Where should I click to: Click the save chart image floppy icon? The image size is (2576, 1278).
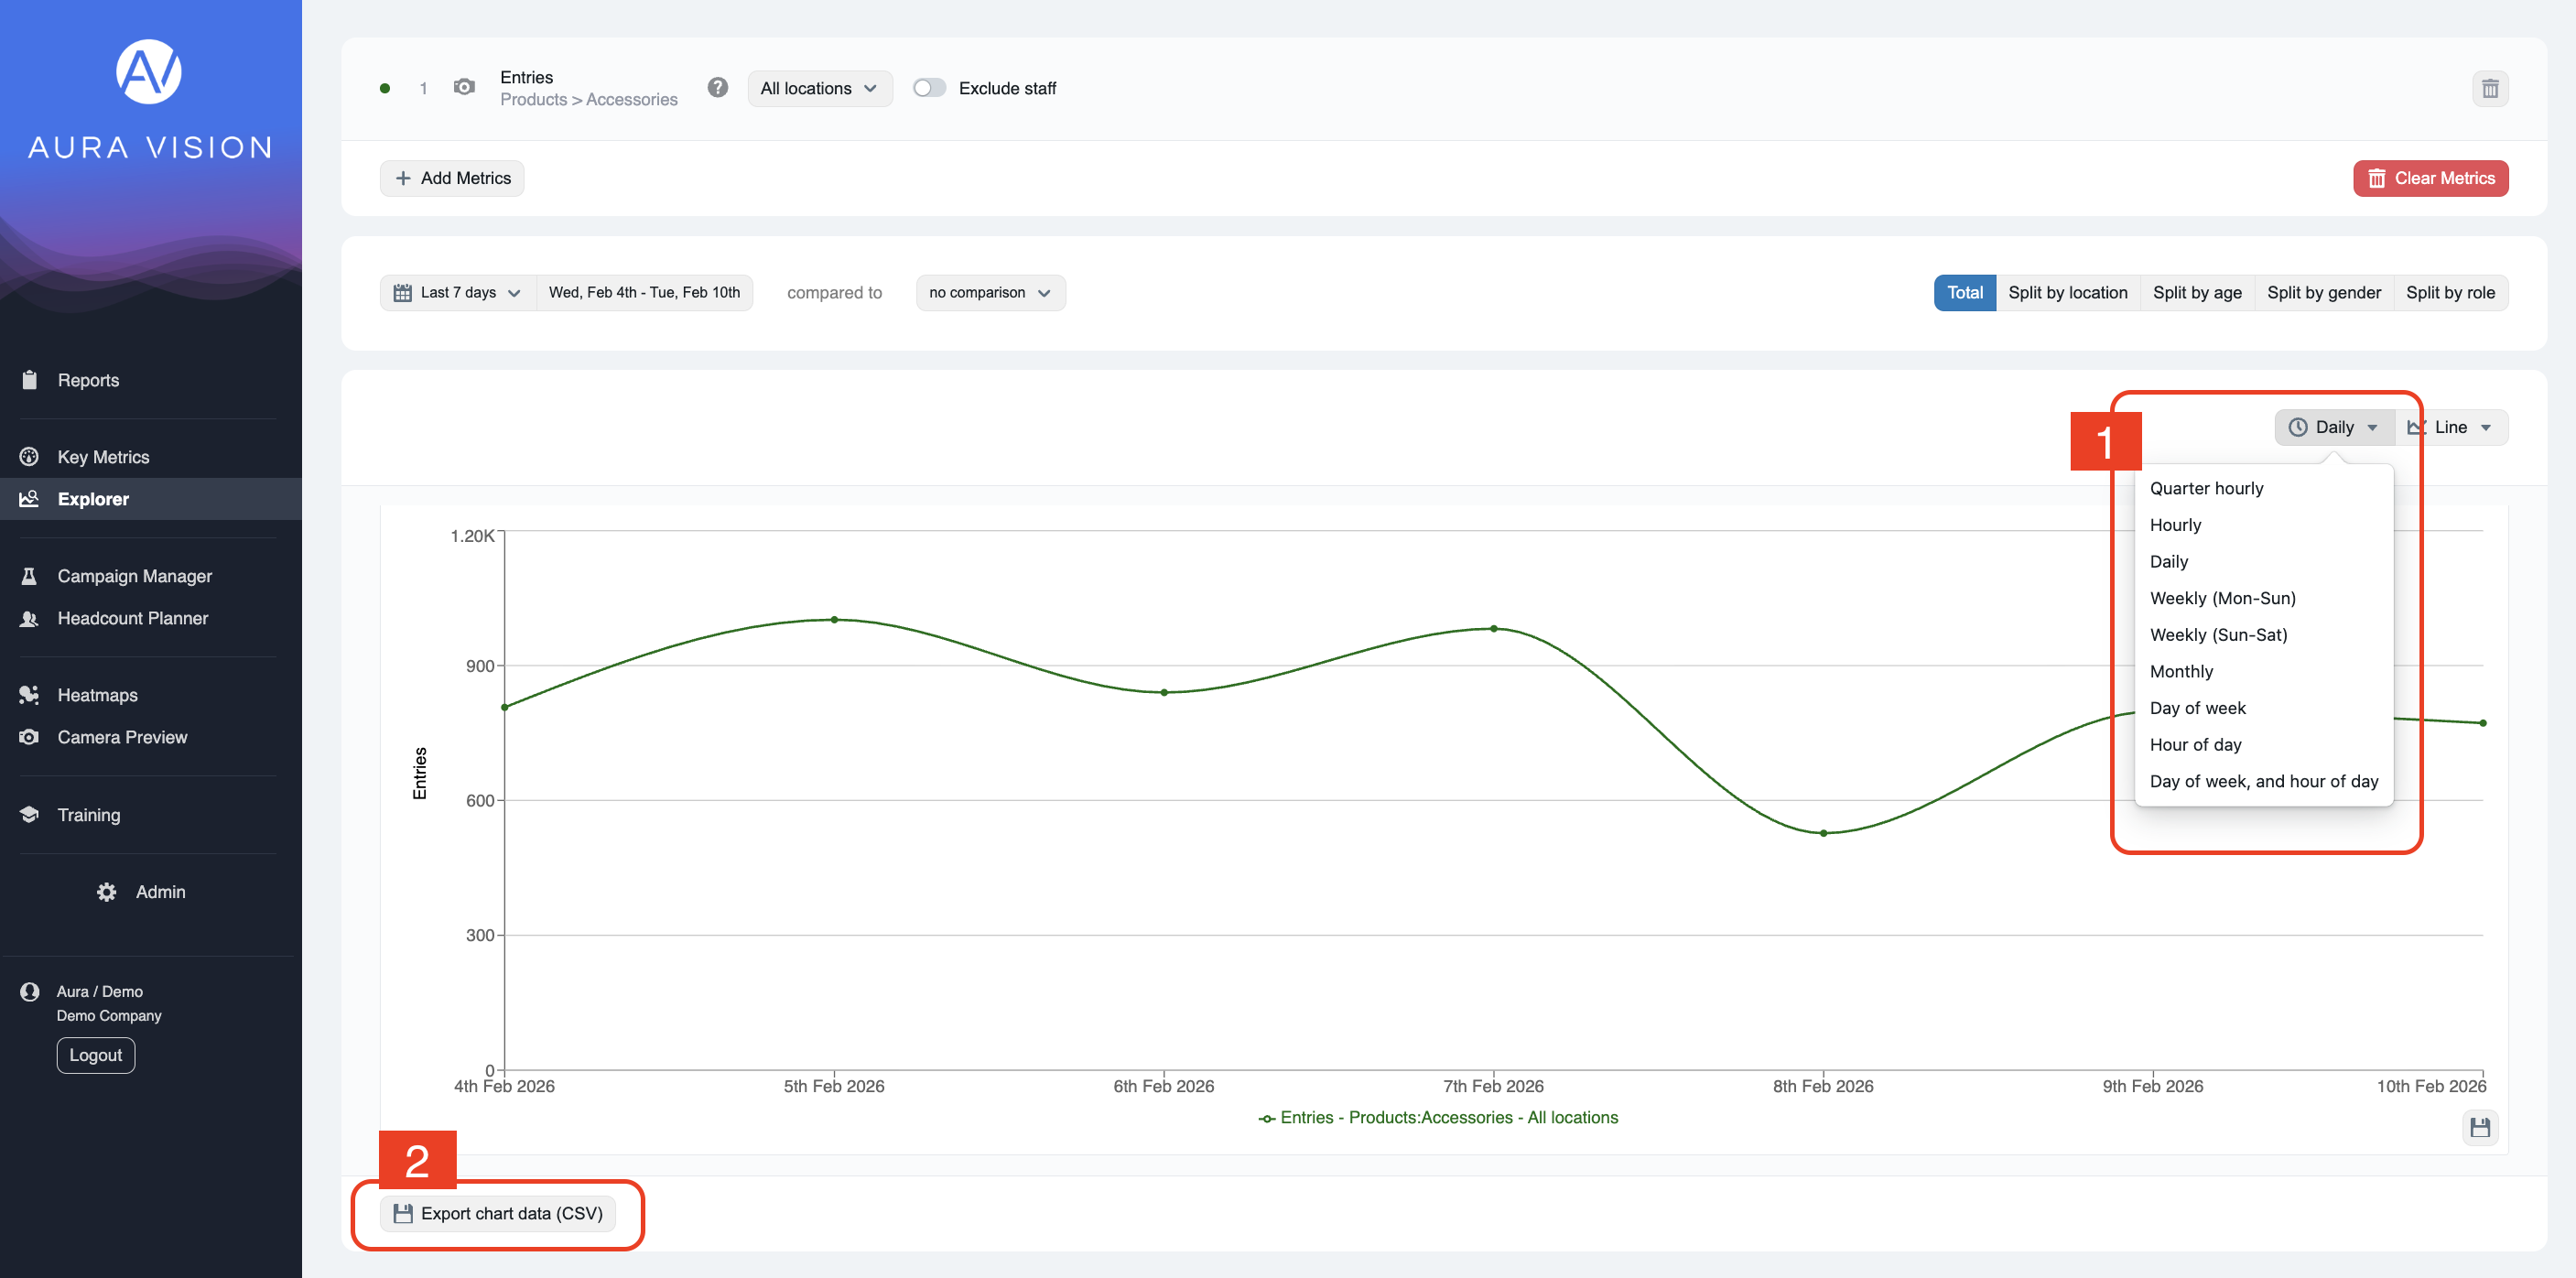pyautogui.click(x=2479, y=1128)
